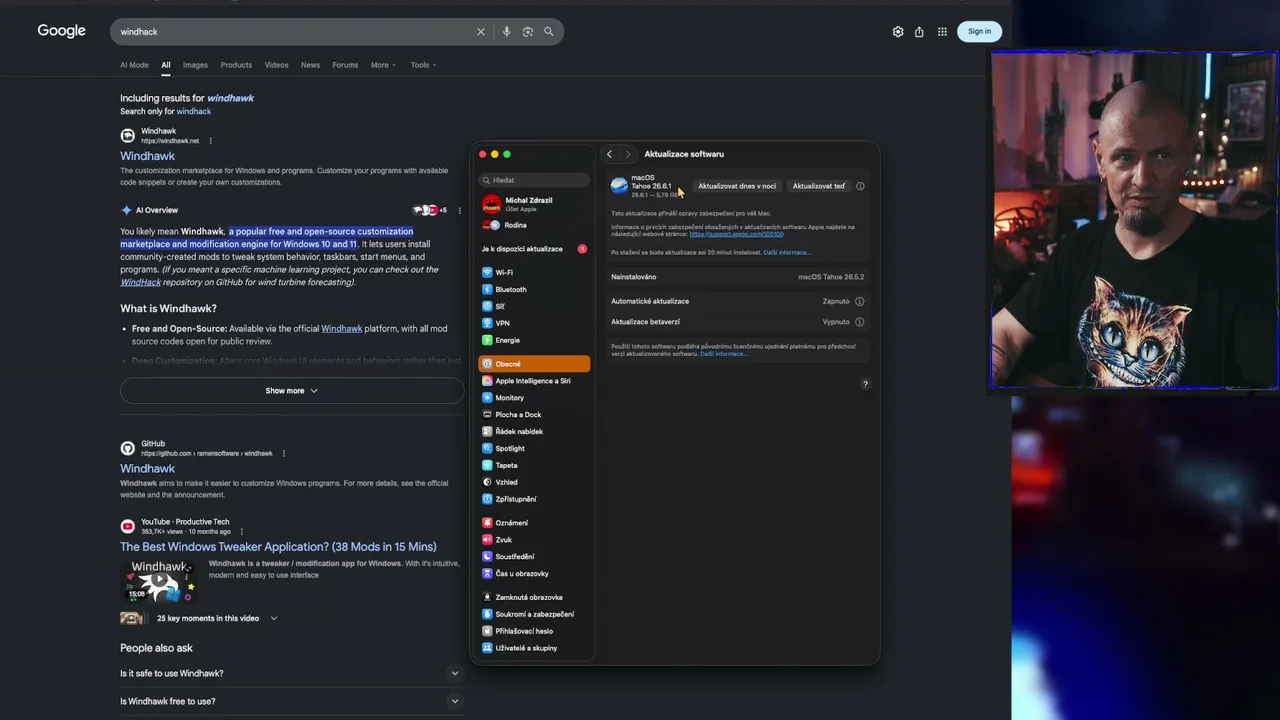Go back in System Settings
The width and height of the screenshot is (1280, 720).
[x=609, y=154]
